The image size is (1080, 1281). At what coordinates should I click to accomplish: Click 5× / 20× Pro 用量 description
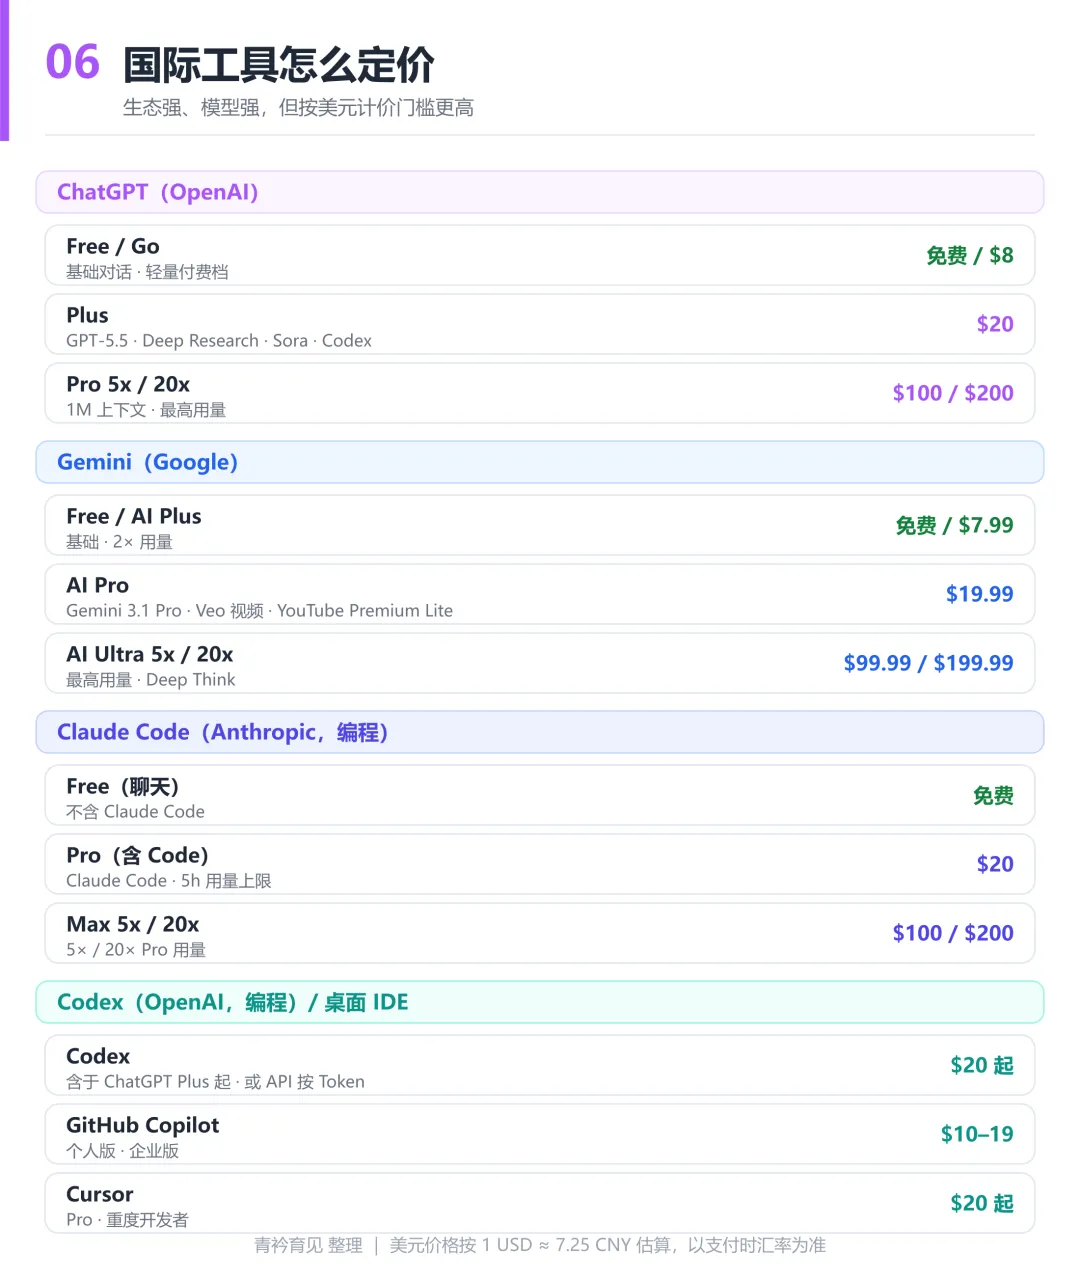pyautogui.click(x=136, y=950)
